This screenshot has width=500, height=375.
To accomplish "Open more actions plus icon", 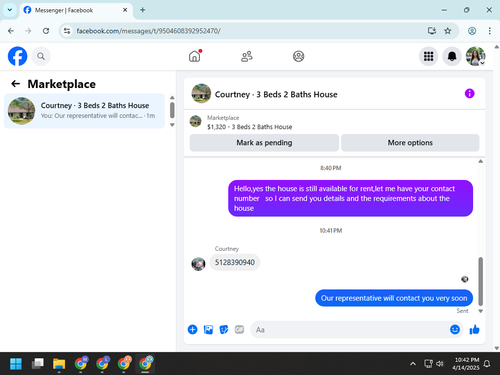I will point(192,330).
